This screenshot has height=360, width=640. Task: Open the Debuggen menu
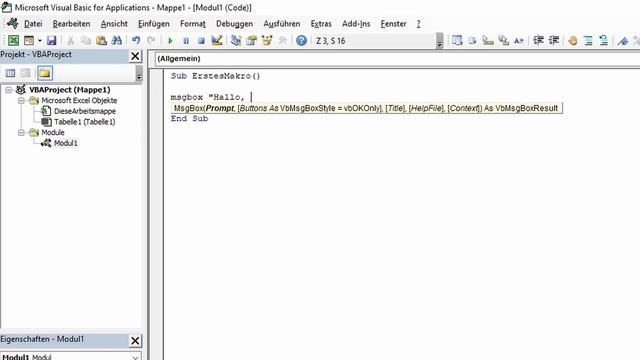(234, 24)
